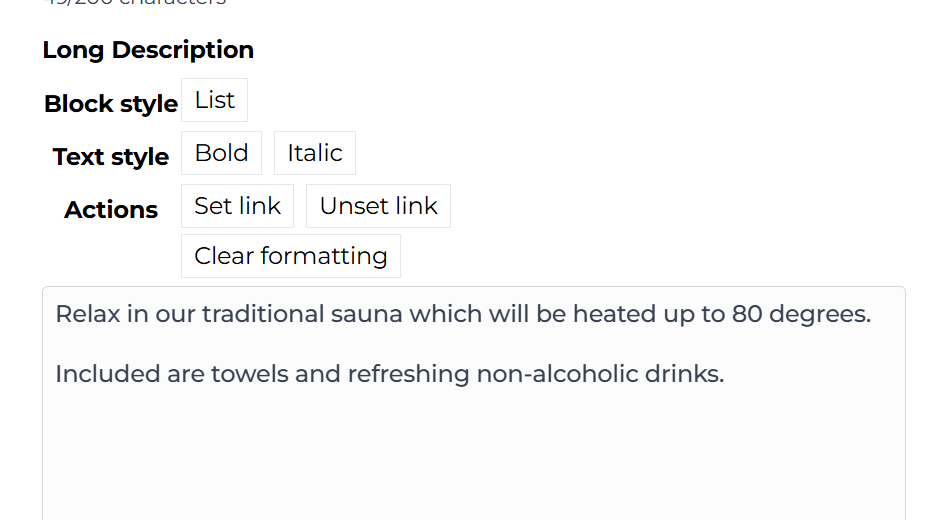Toggle Bold text style
The width and height of the screenshot is (928, 520).
tap(221, 153)
